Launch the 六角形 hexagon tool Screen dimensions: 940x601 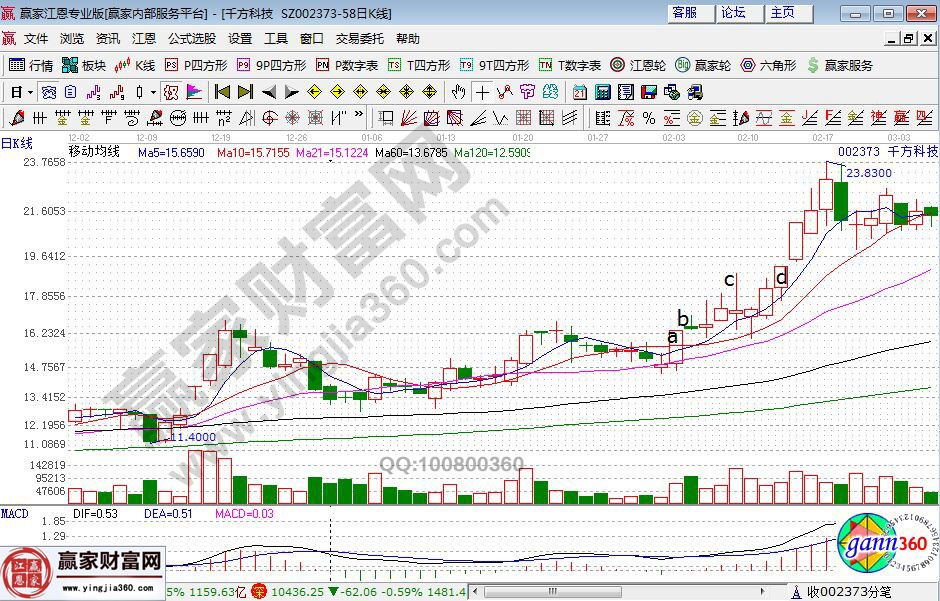pos(768,66)
